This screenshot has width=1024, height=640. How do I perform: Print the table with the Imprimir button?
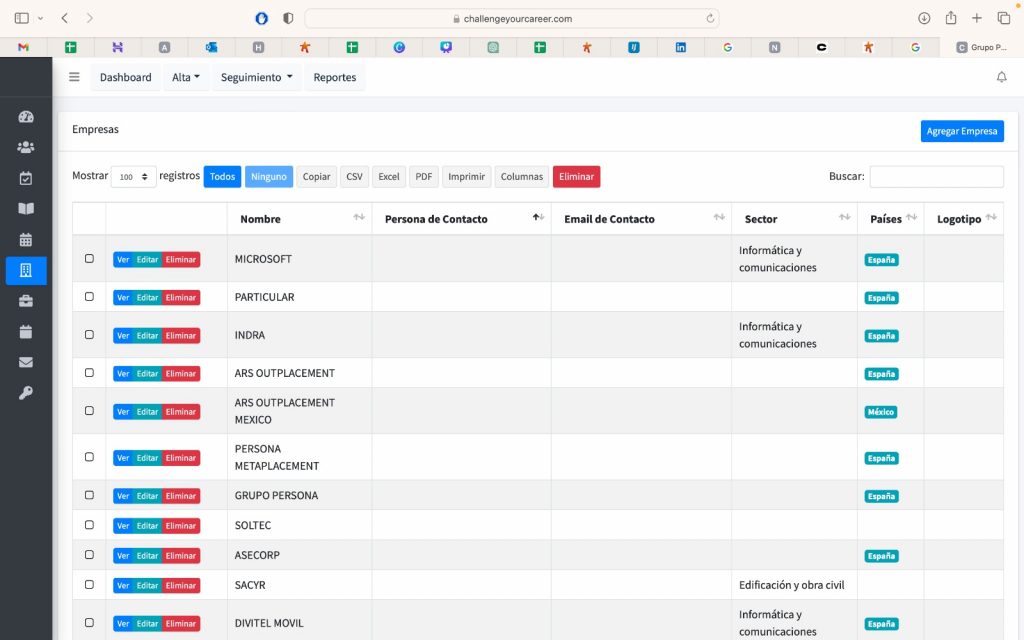(466, 176)
